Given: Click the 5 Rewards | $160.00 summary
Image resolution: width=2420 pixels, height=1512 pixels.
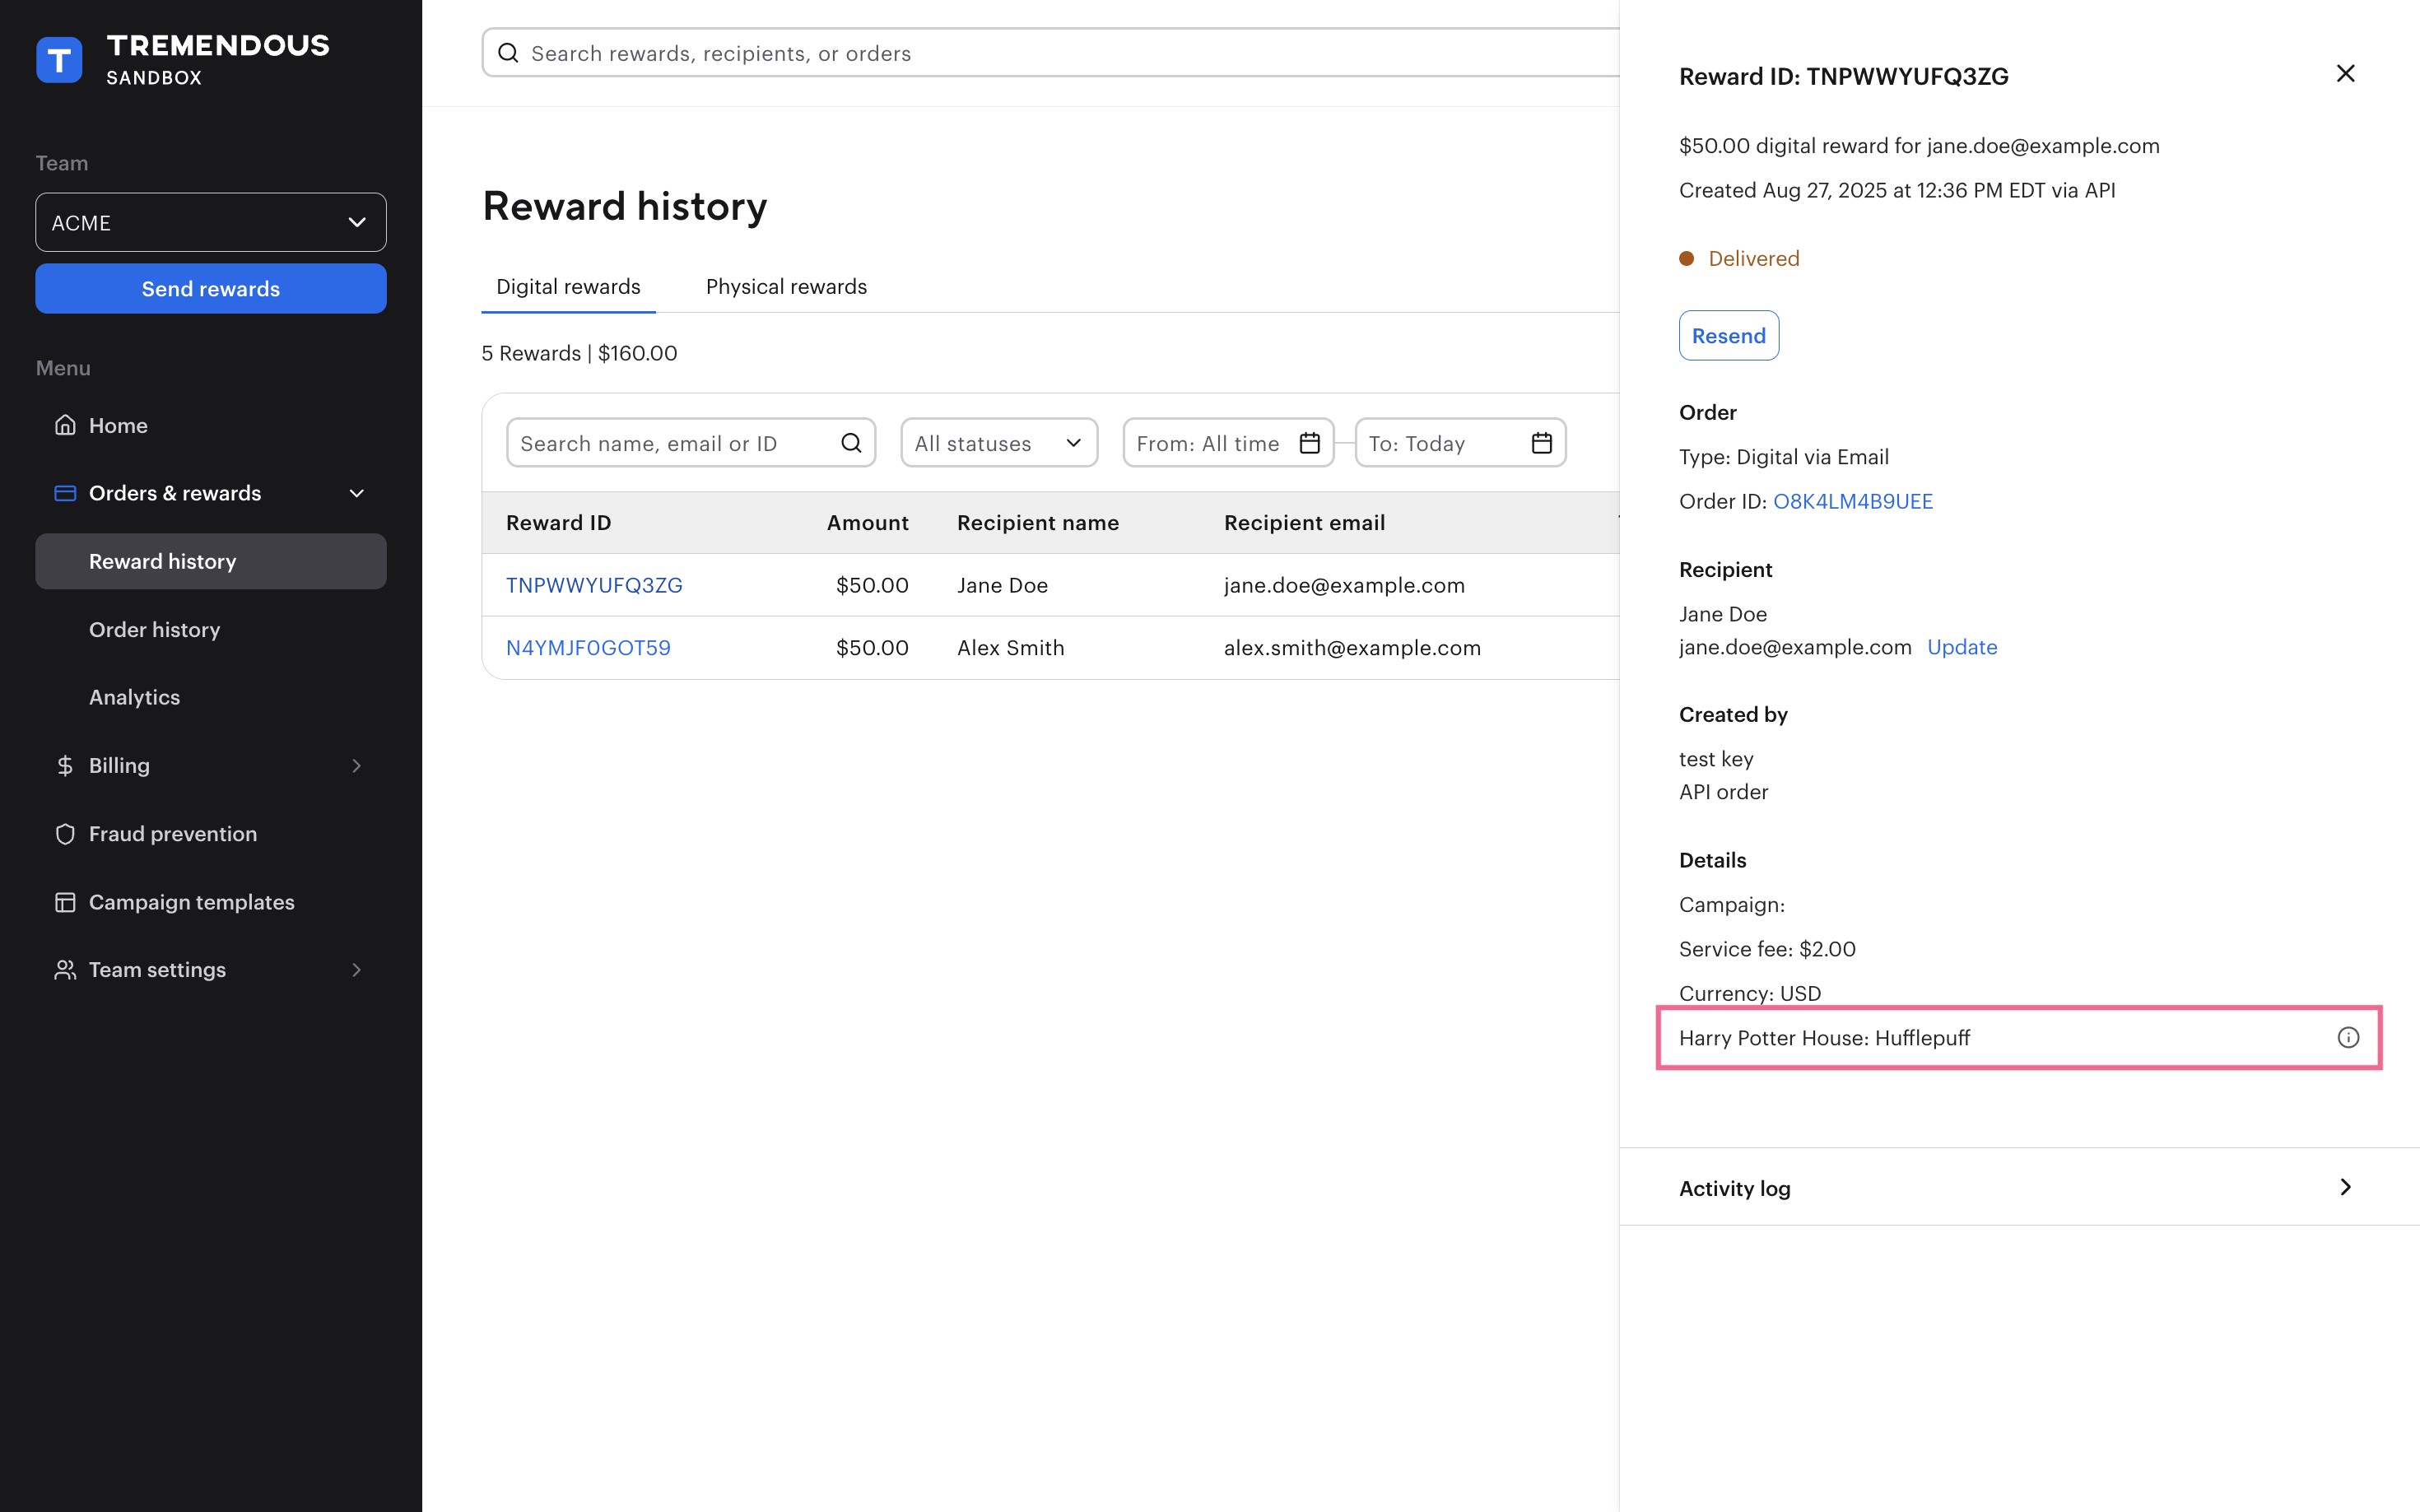Looking at the screenshot, I should pos(579,353).
